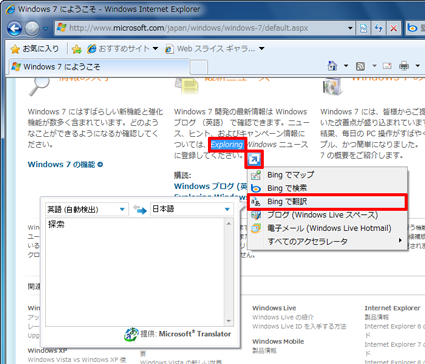Image resolution: width=425 pixels, height=364 pixels.
Task: Open the お気に入り favorites star button
Action: click(35, 49)
